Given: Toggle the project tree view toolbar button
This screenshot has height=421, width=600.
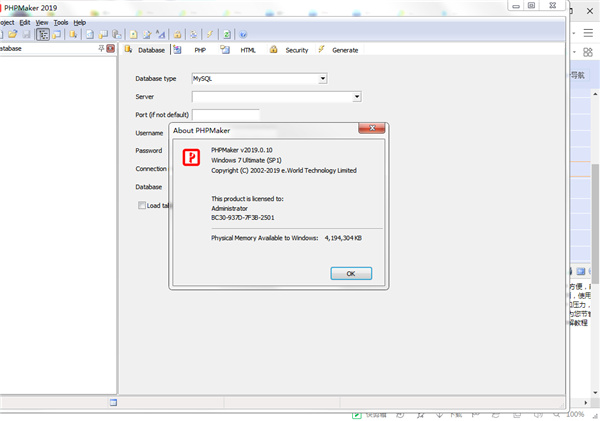Looking at the screenshot, I should (43, 34).
